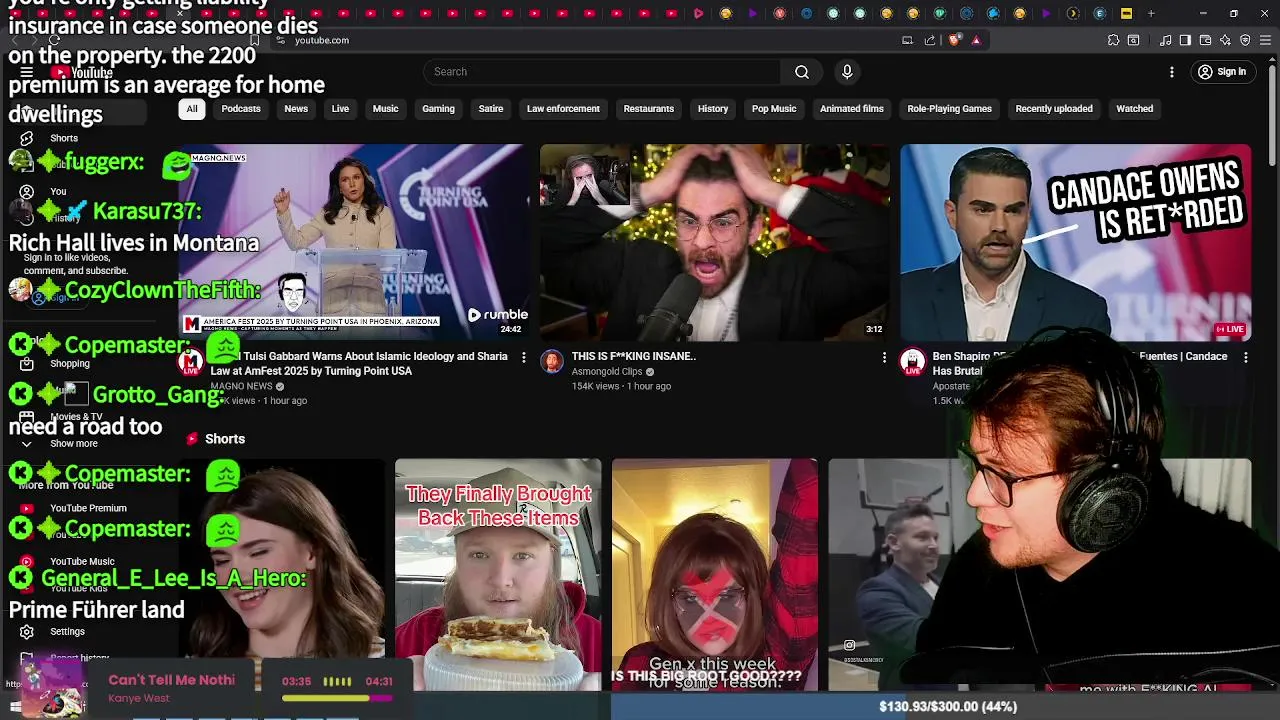Click the MAGNO NEWS channel avatar
The width and height of the screenshot is (1280, 720).
[x=190, y=362]
